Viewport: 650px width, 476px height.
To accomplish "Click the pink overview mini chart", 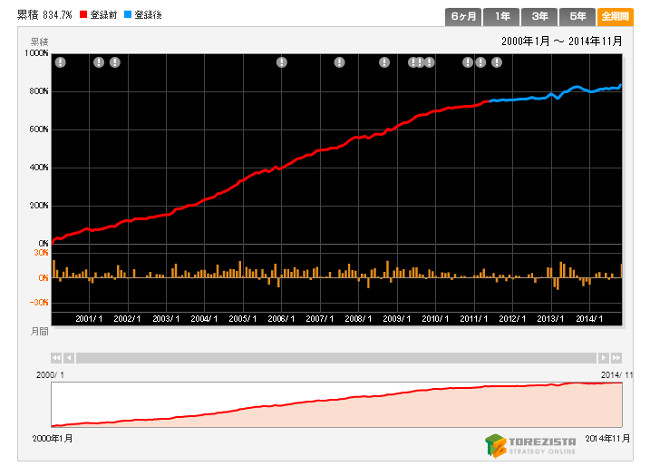I will (x=336, y=405).
